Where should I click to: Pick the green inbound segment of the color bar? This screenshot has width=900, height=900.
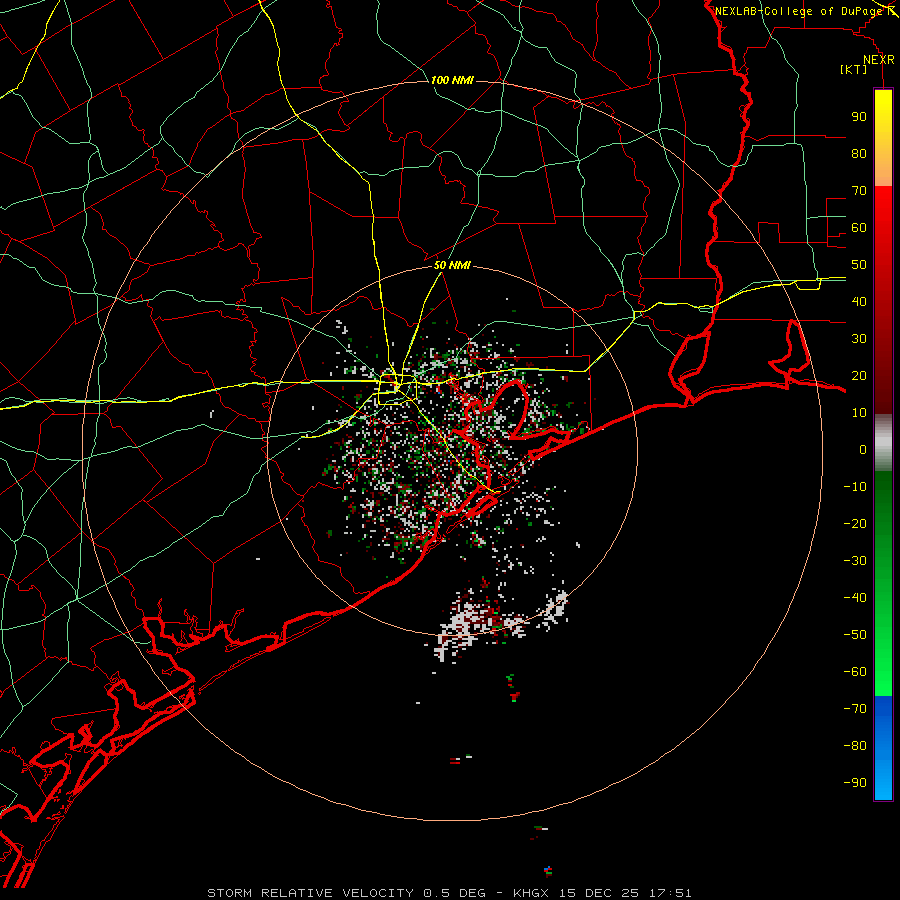click(883, 583)
